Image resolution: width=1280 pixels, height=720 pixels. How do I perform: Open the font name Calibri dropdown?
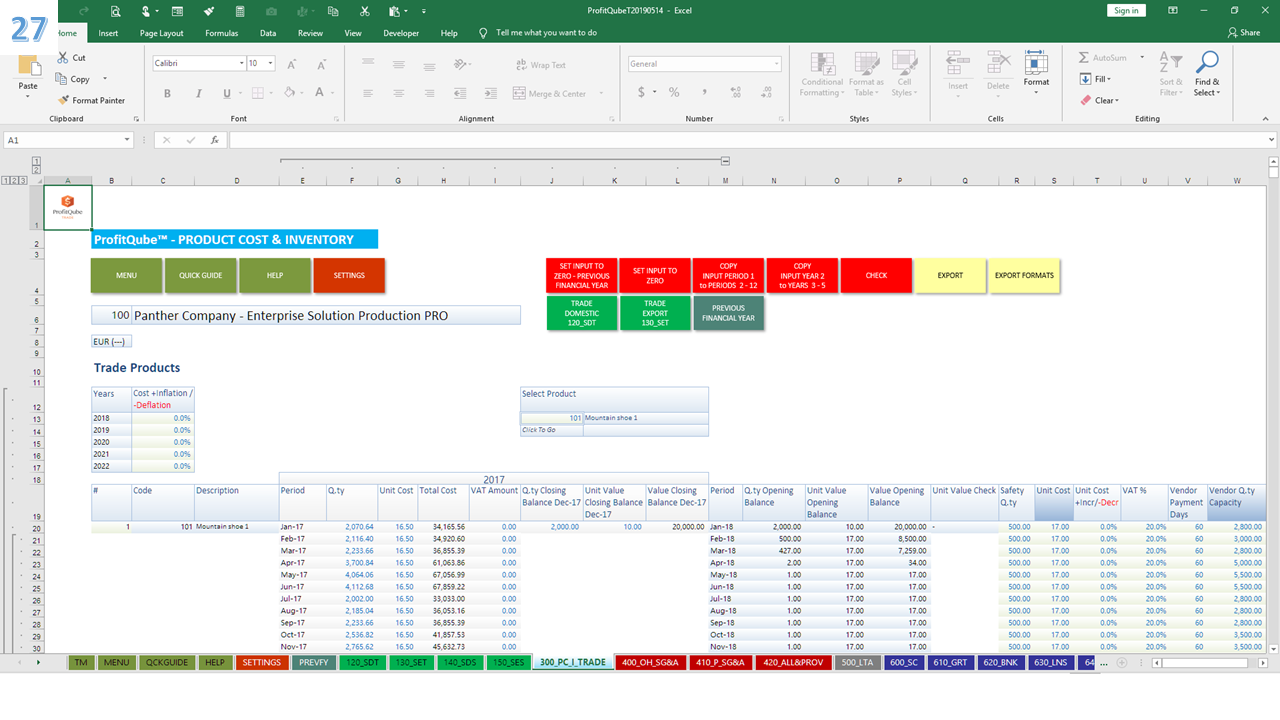coord(241,64)
